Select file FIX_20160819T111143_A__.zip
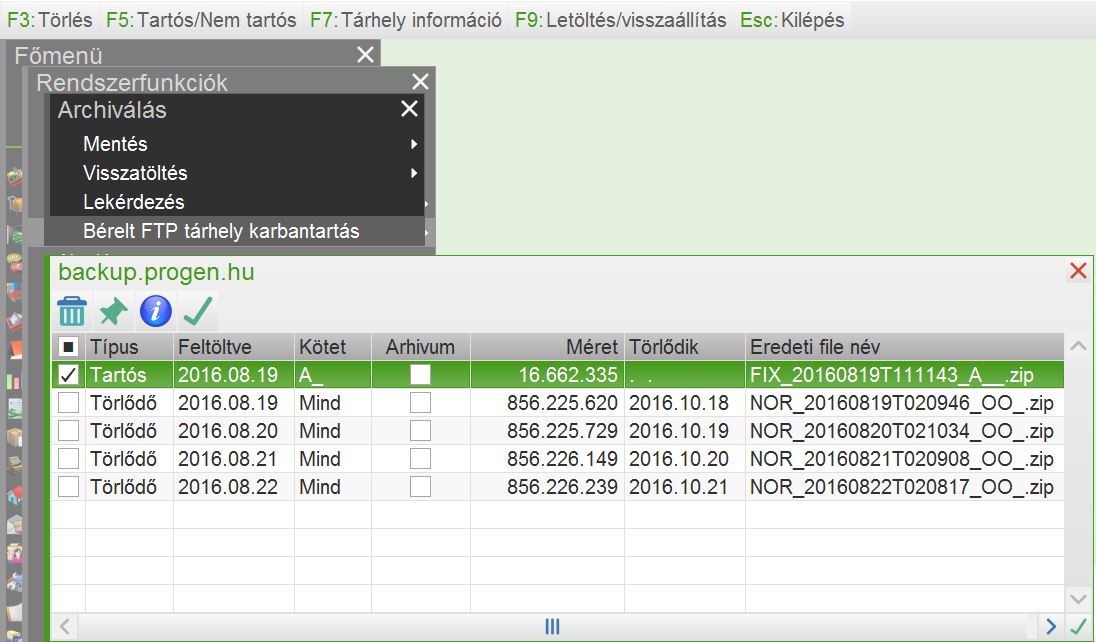 pos(892,375)
